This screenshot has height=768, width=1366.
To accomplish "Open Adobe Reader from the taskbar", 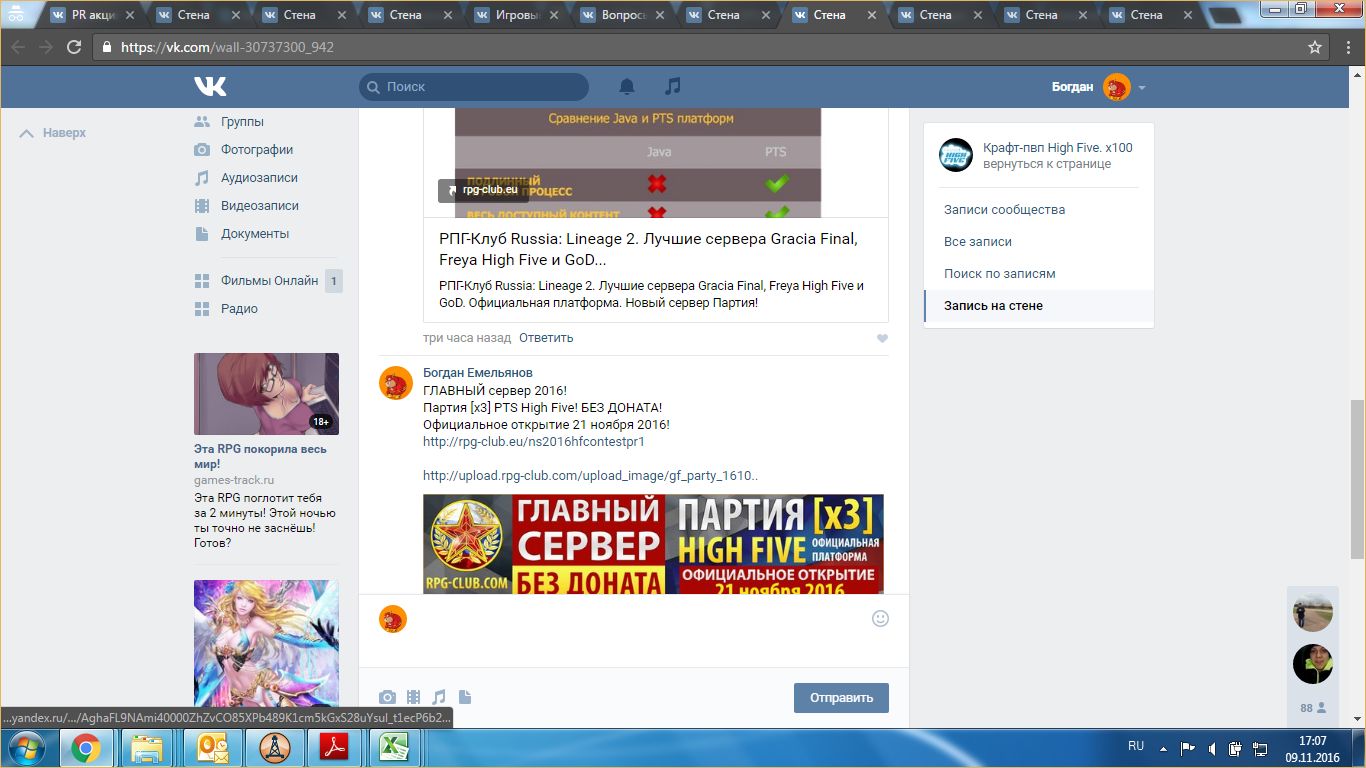I will 332,748.
